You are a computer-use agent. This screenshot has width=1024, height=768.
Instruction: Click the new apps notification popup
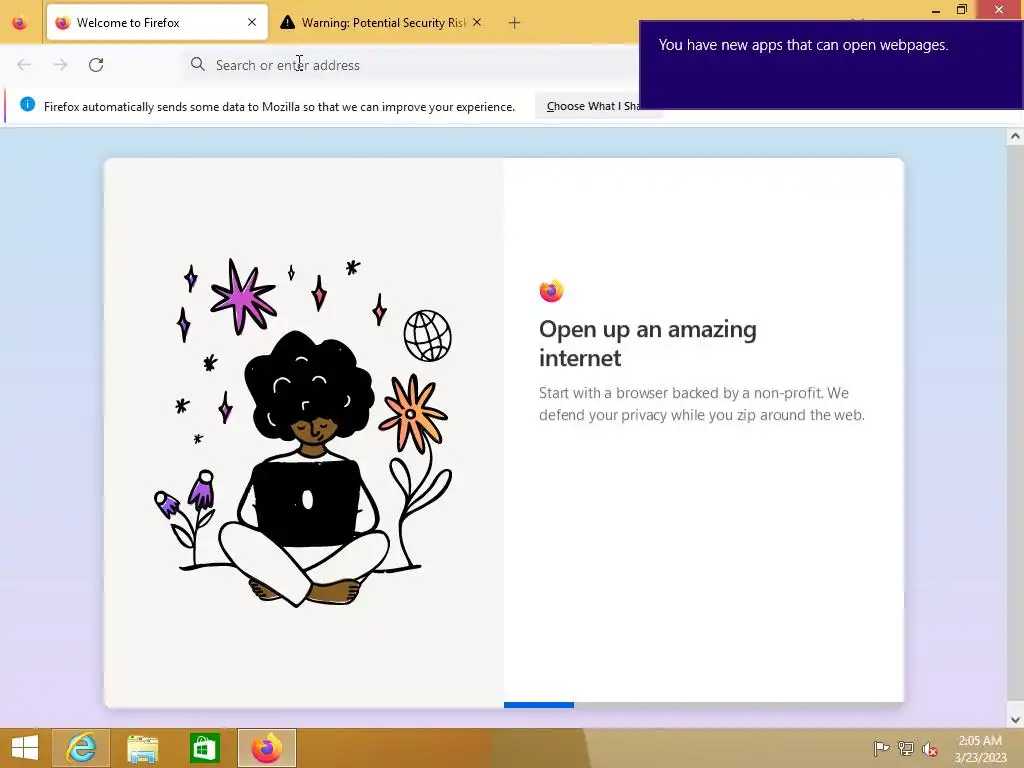tap(831, 65)
